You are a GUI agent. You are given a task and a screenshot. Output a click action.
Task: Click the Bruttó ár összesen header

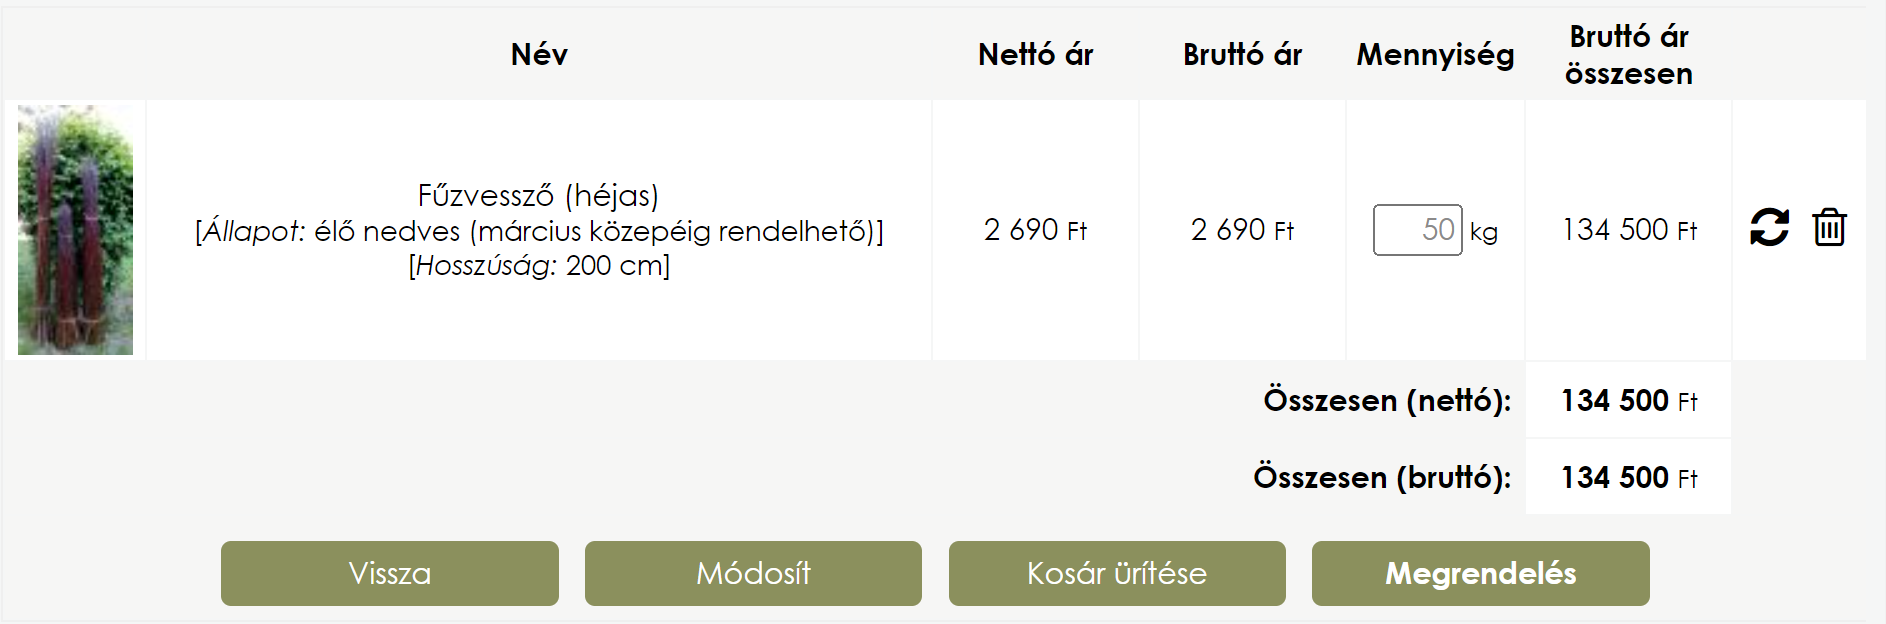coord(1628,55)
